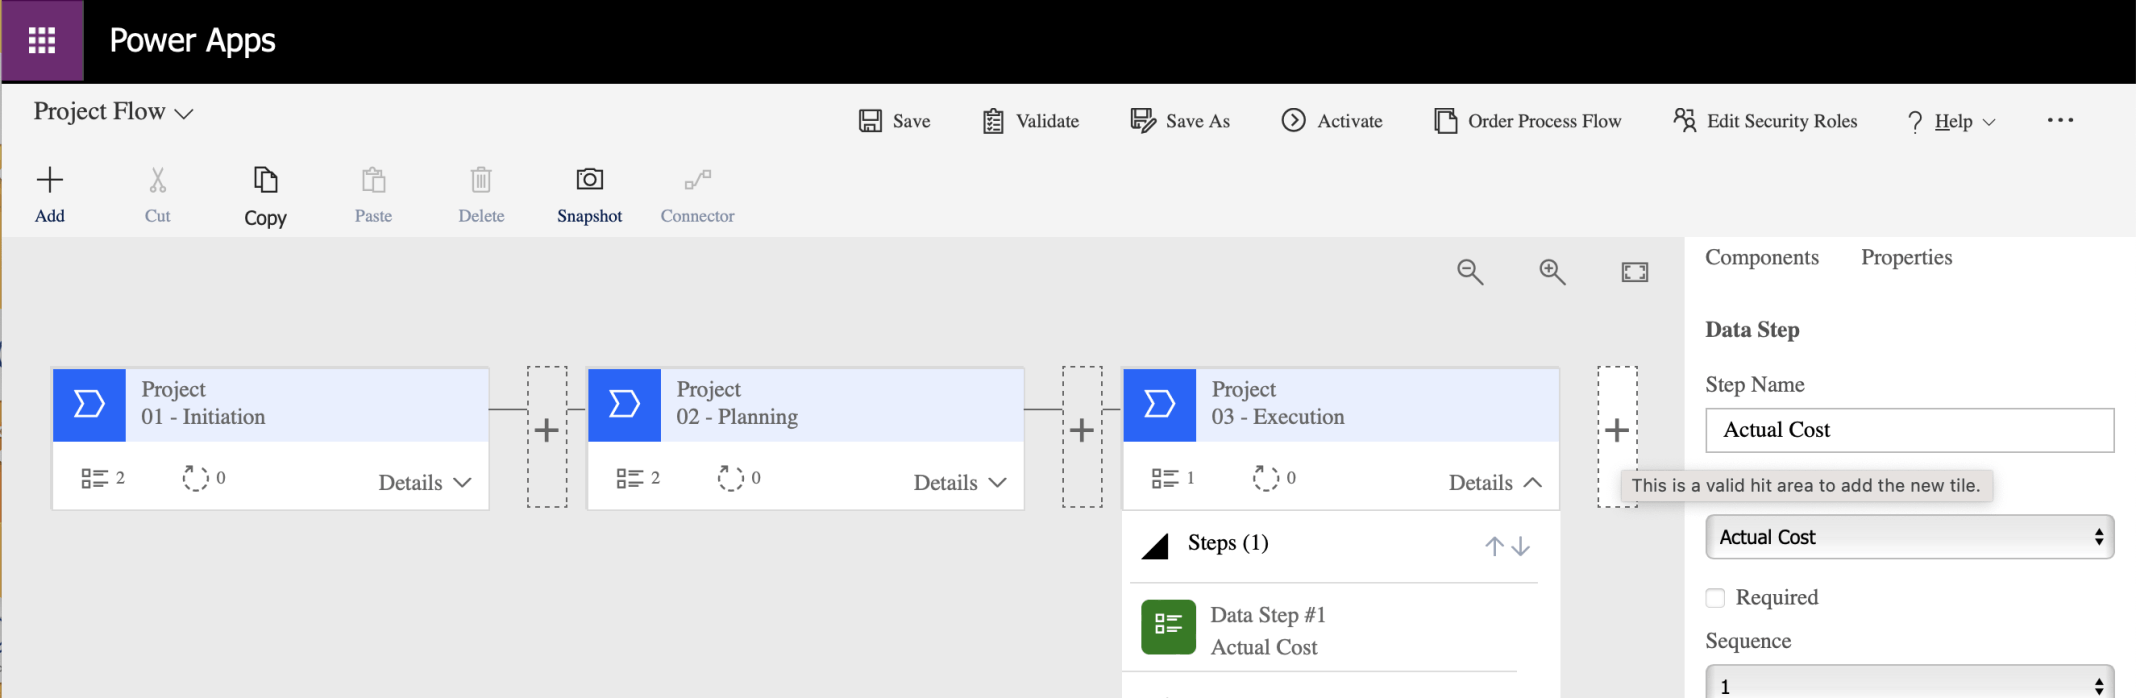This screenshot has height=698, width=2136.
Task: Toggle the Required checkbox
Action: click(1715, 598)
